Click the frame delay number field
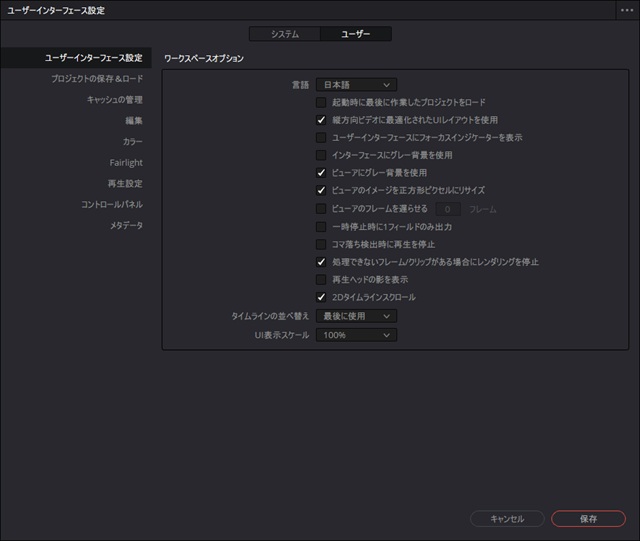The height and width of the screenshot is (541, 640). coord(448,209)
